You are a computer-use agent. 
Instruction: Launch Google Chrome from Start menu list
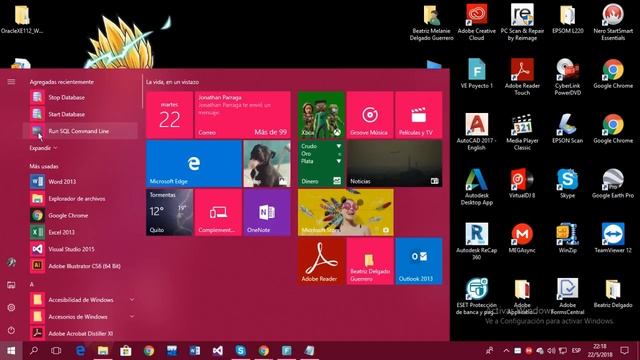(x=80, y=215)
